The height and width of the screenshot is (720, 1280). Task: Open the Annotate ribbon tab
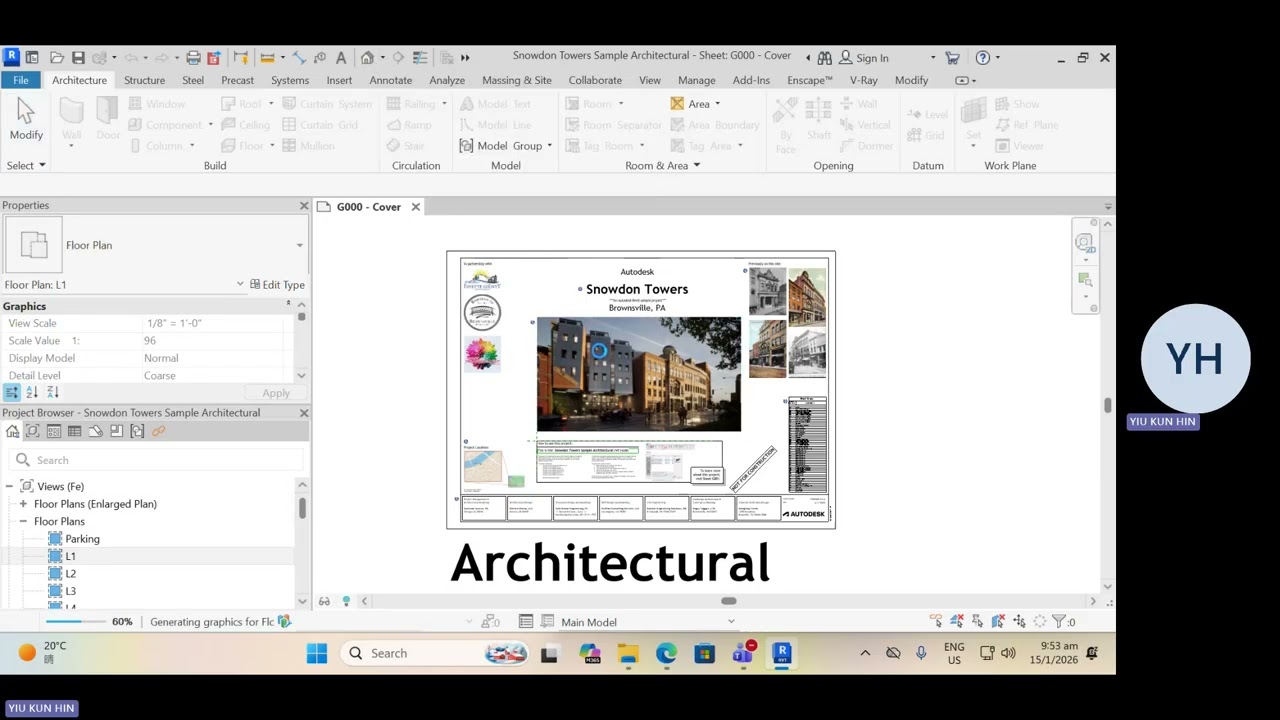tap(391, 80)
